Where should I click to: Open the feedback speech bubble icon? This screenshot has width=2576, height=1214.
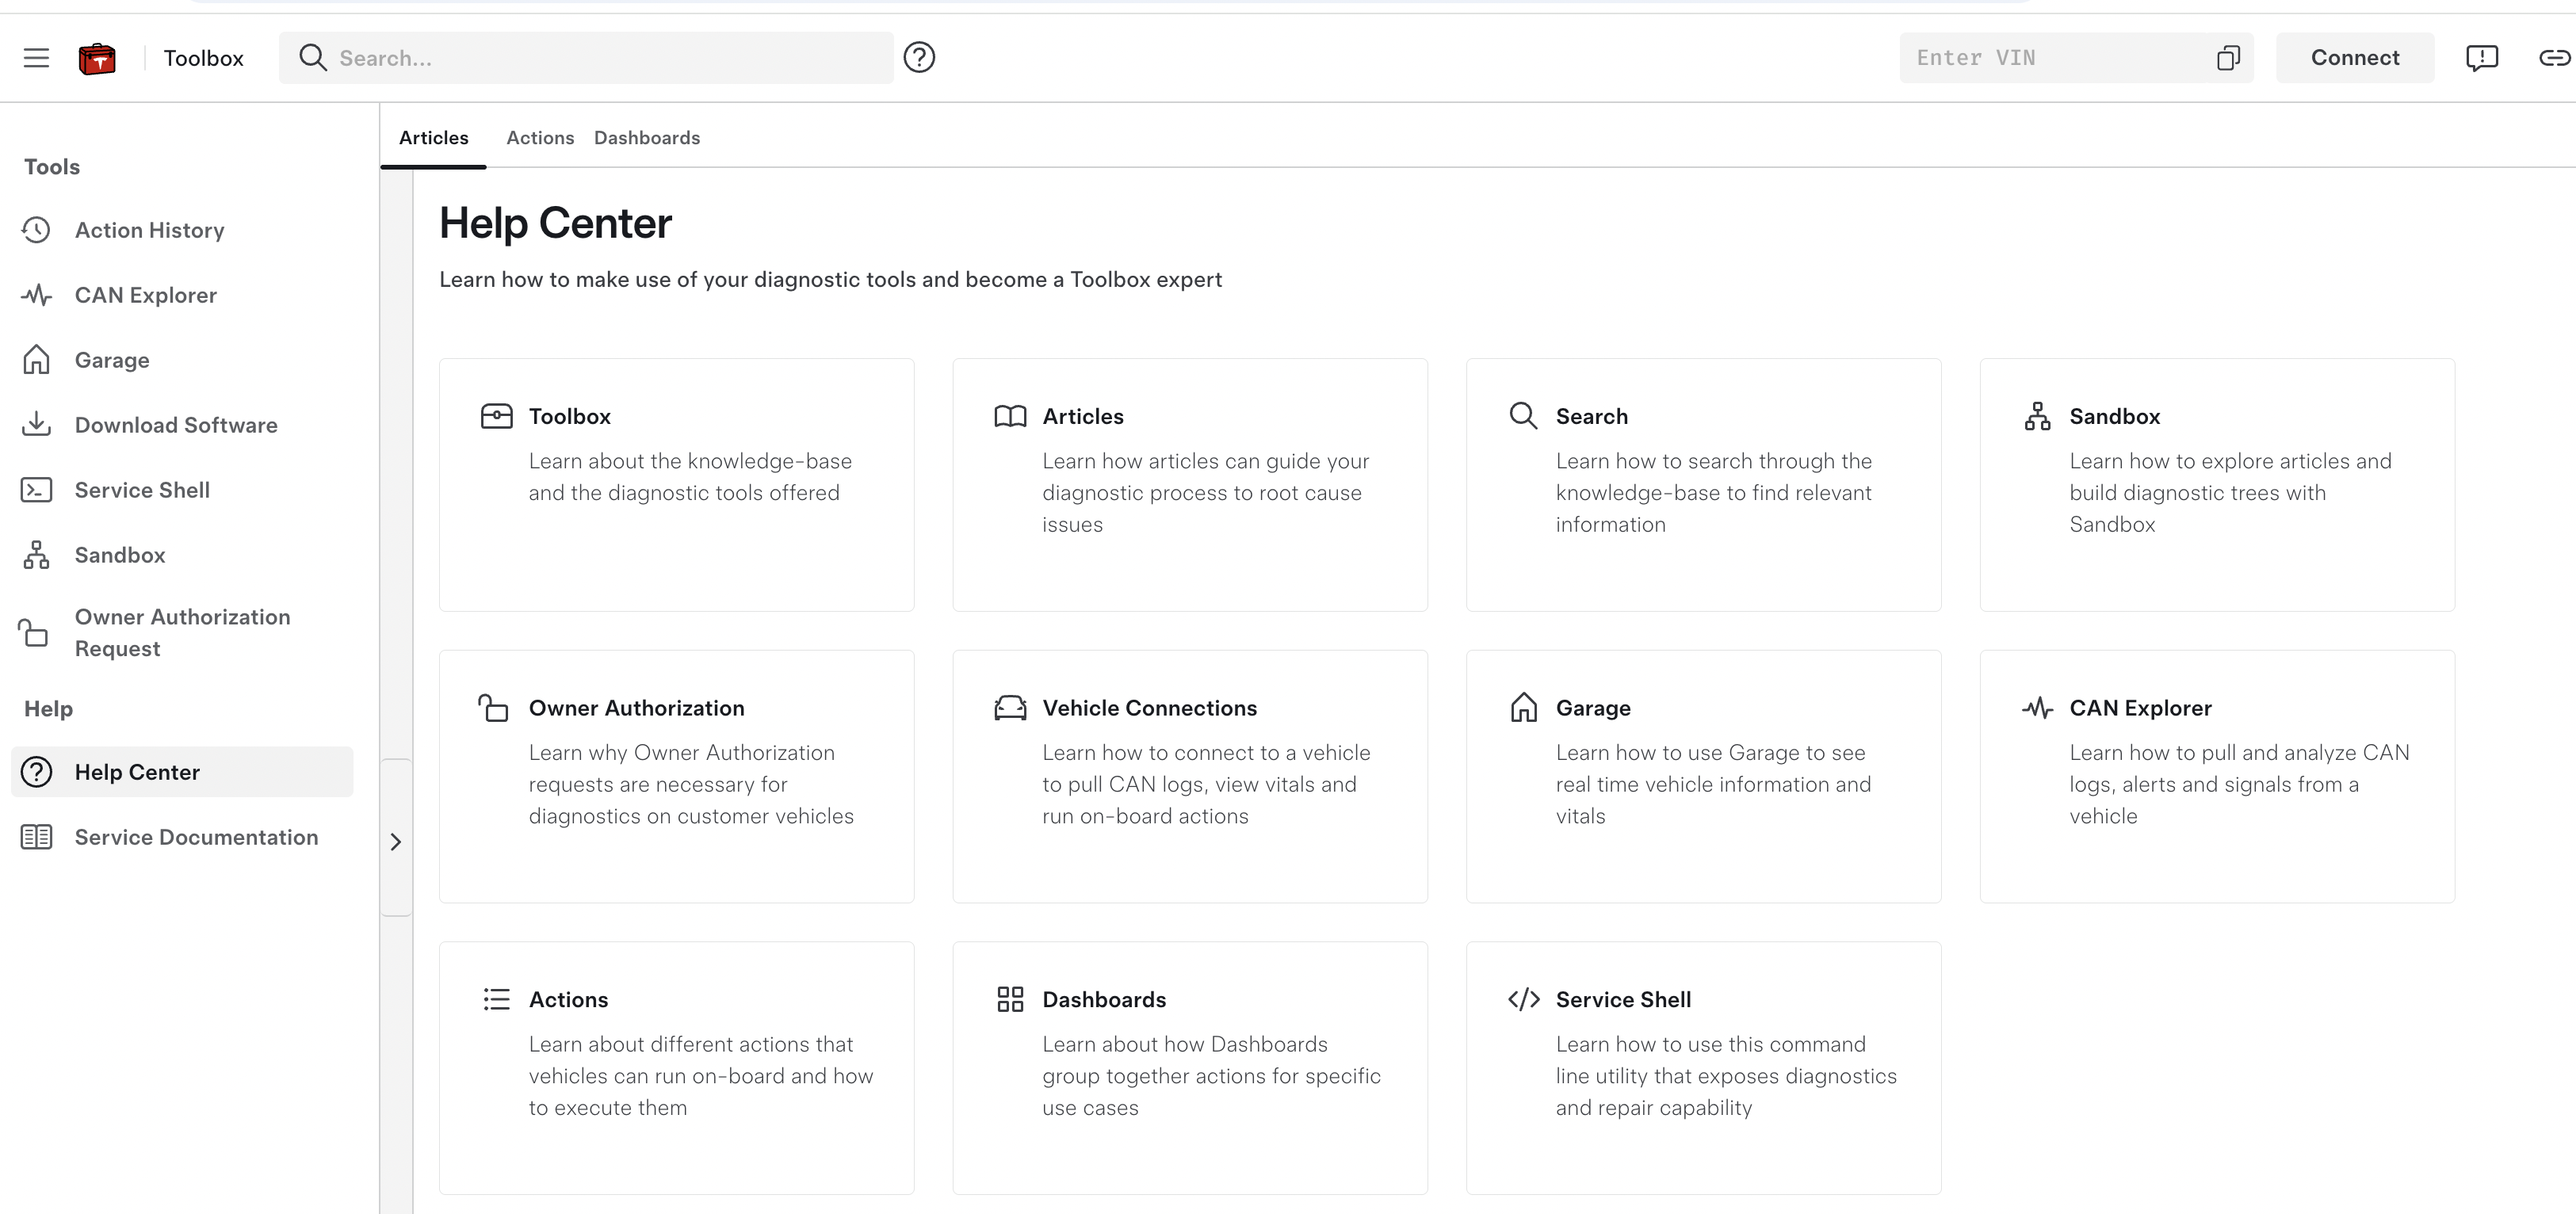[x=2482, y=58]
